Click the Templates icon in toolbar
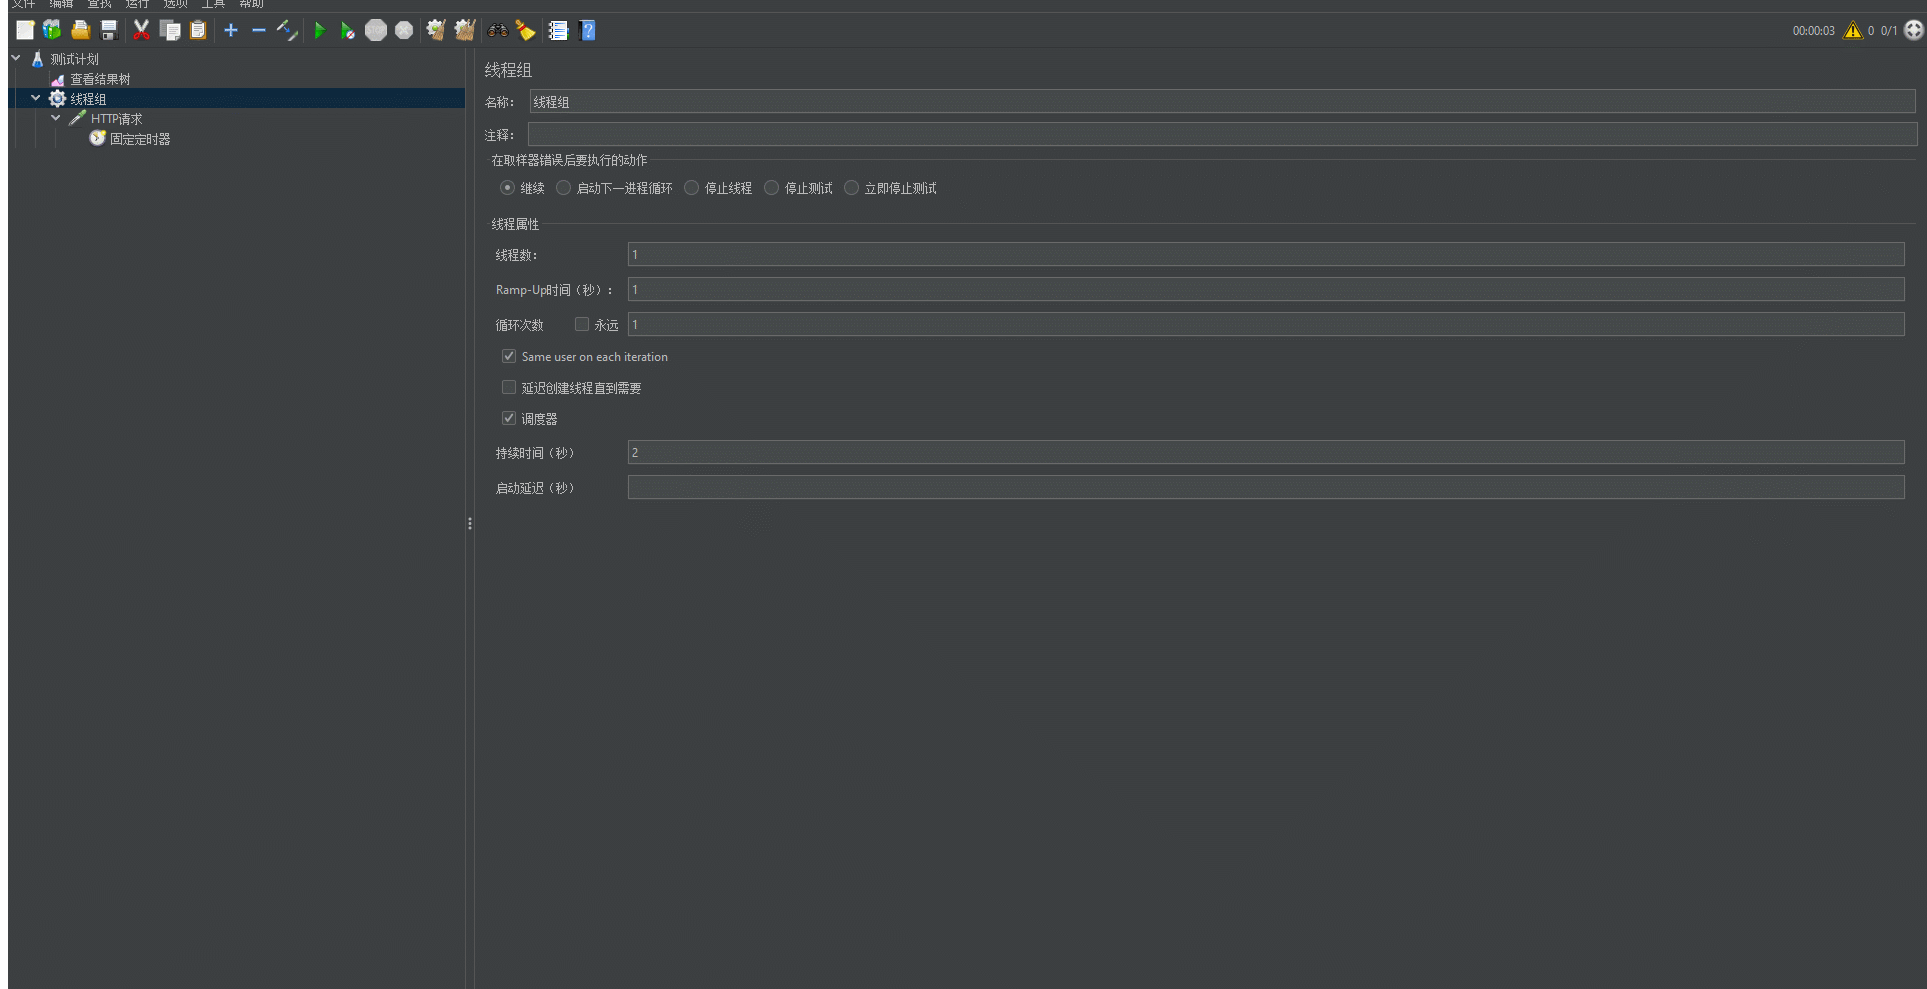The image size is (1927, 989). (x=52, y=31)
